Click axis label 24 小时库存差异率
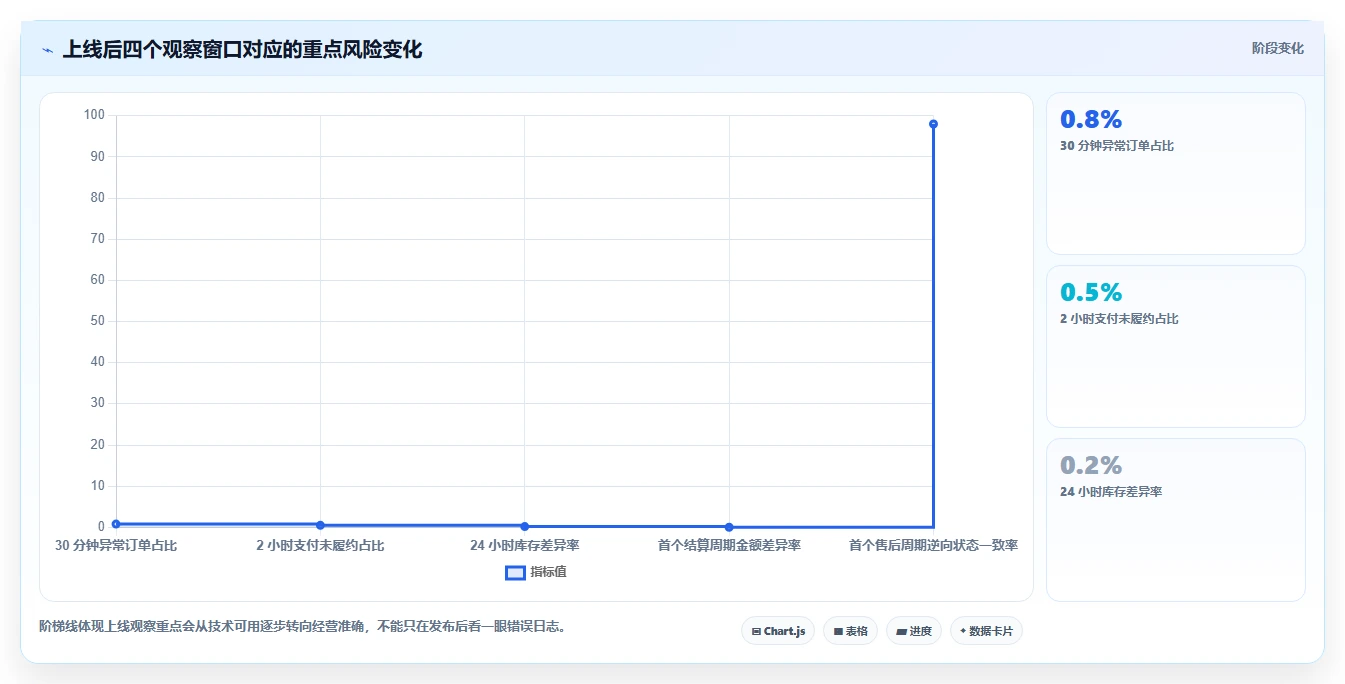The width and height of the screenshot is (1345, 684). (x=524, y=545)
